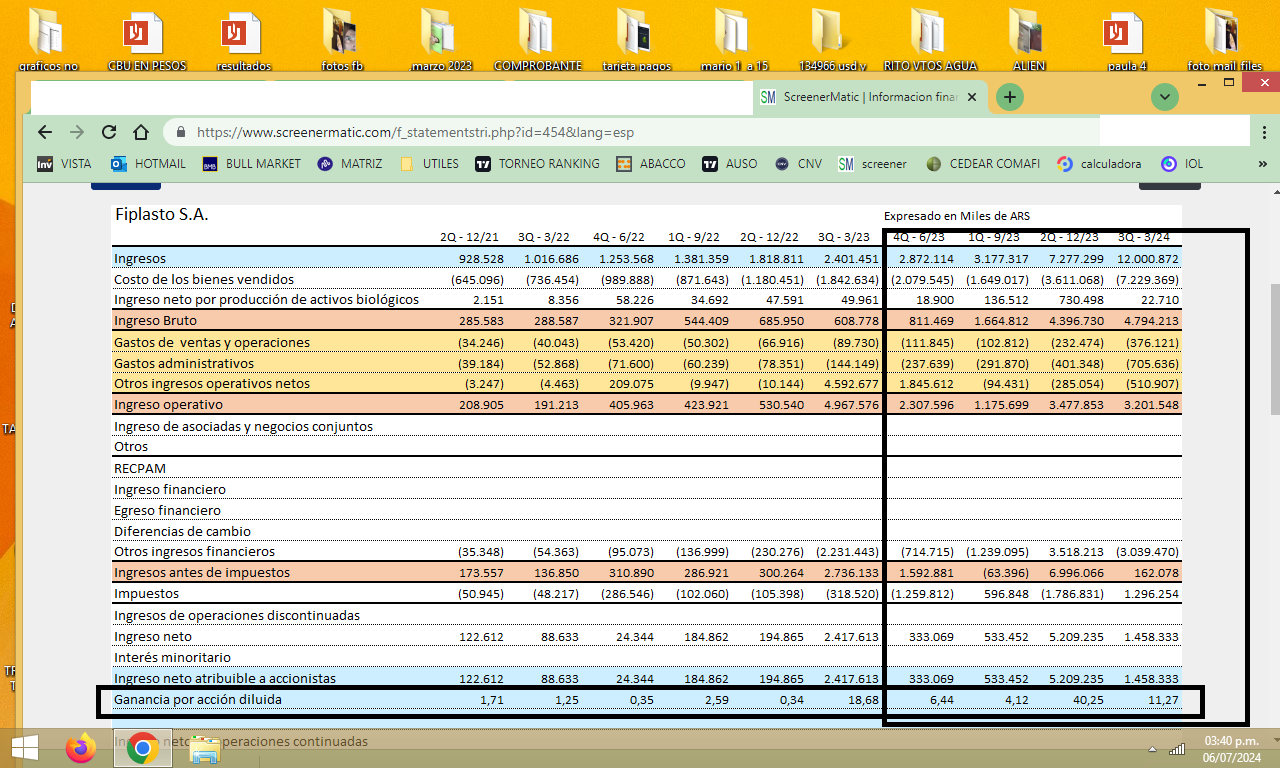The image size is (1280, 768).
Task: Click the 'Ingreso Bruto' row label
Action: [155, 321]
